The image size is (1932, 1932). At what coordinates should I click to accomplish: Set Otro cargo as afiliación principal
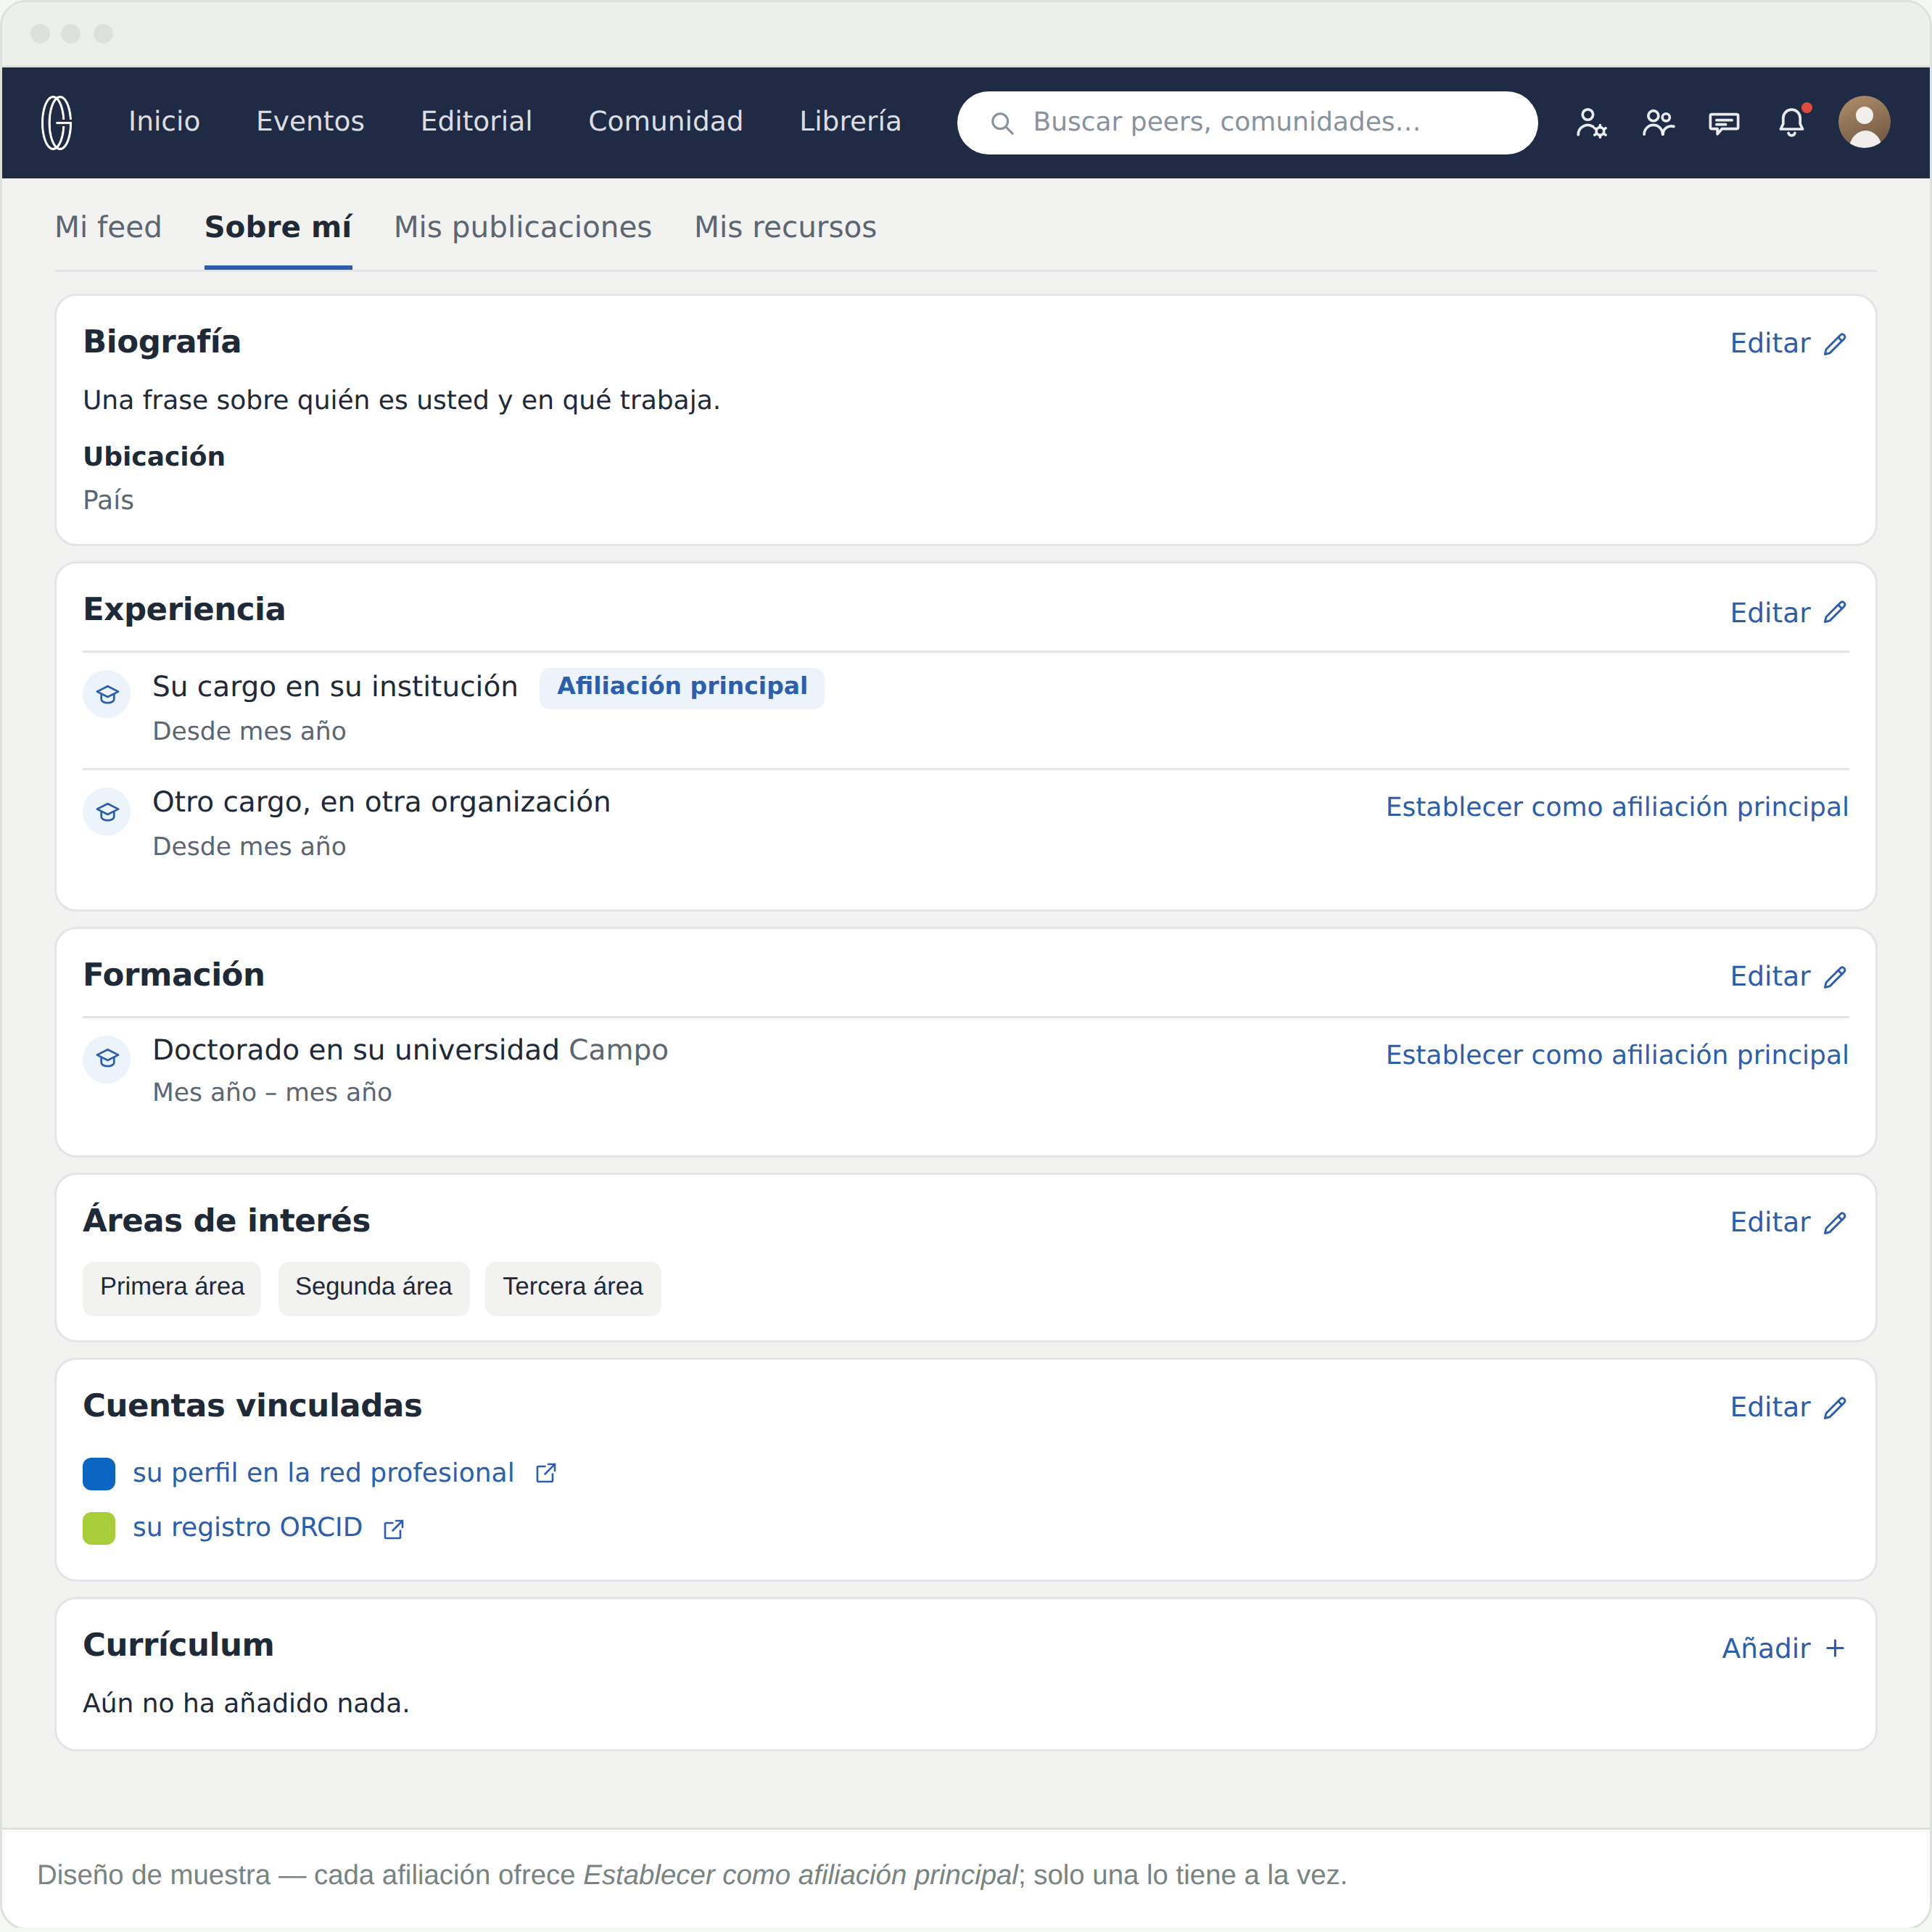point(1617,807)
